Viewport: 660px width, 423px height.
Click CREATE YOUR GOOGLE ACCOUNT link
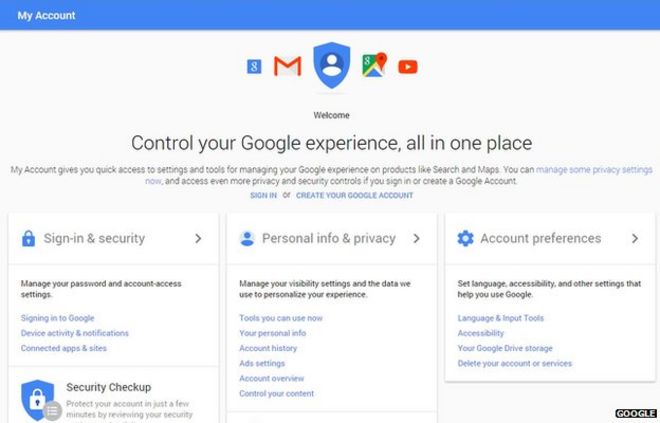coord(354,196)
